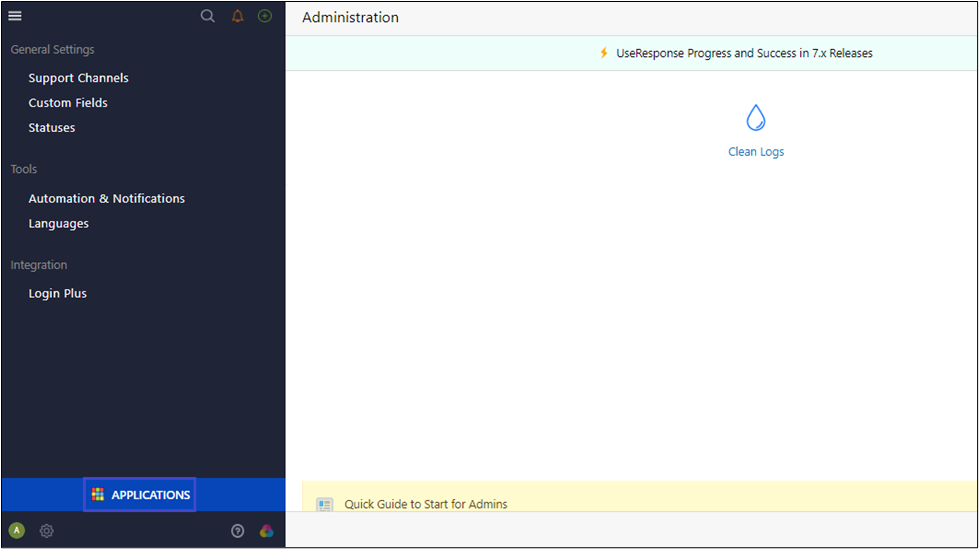Click the search magnifier icon
Viewport: 979px width, 549px height.
pyautogui.click(x=208, y=16)
